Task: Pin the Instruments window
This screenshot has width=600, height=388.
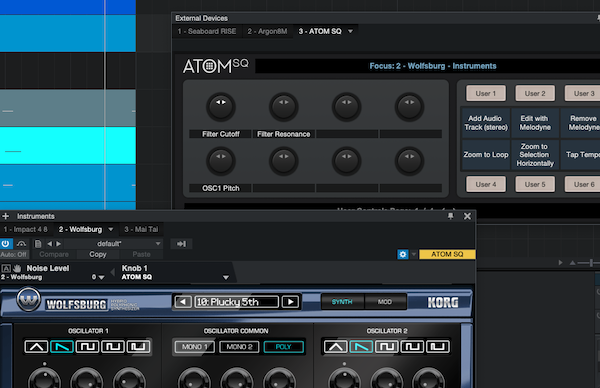Action: click(450, 216)
